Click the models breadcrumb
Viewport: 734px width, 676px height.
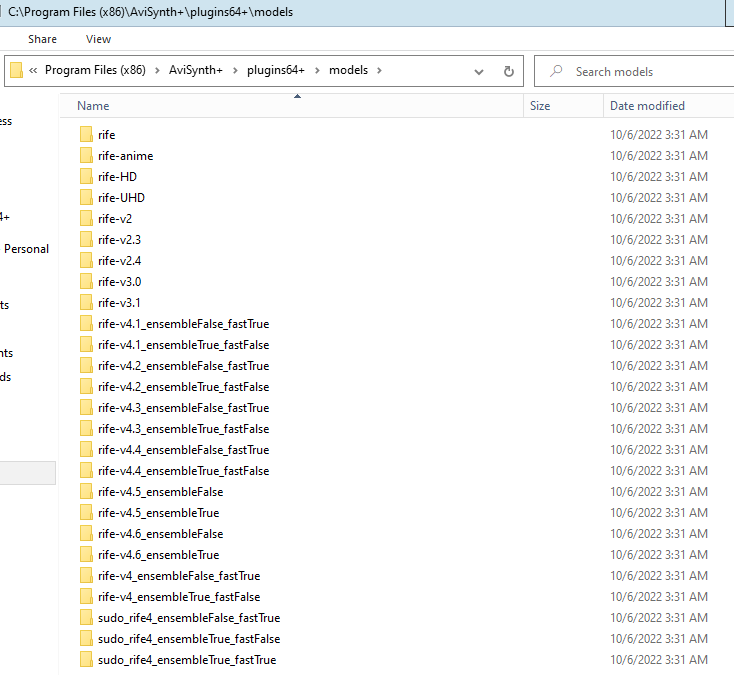tap(348, 70)
